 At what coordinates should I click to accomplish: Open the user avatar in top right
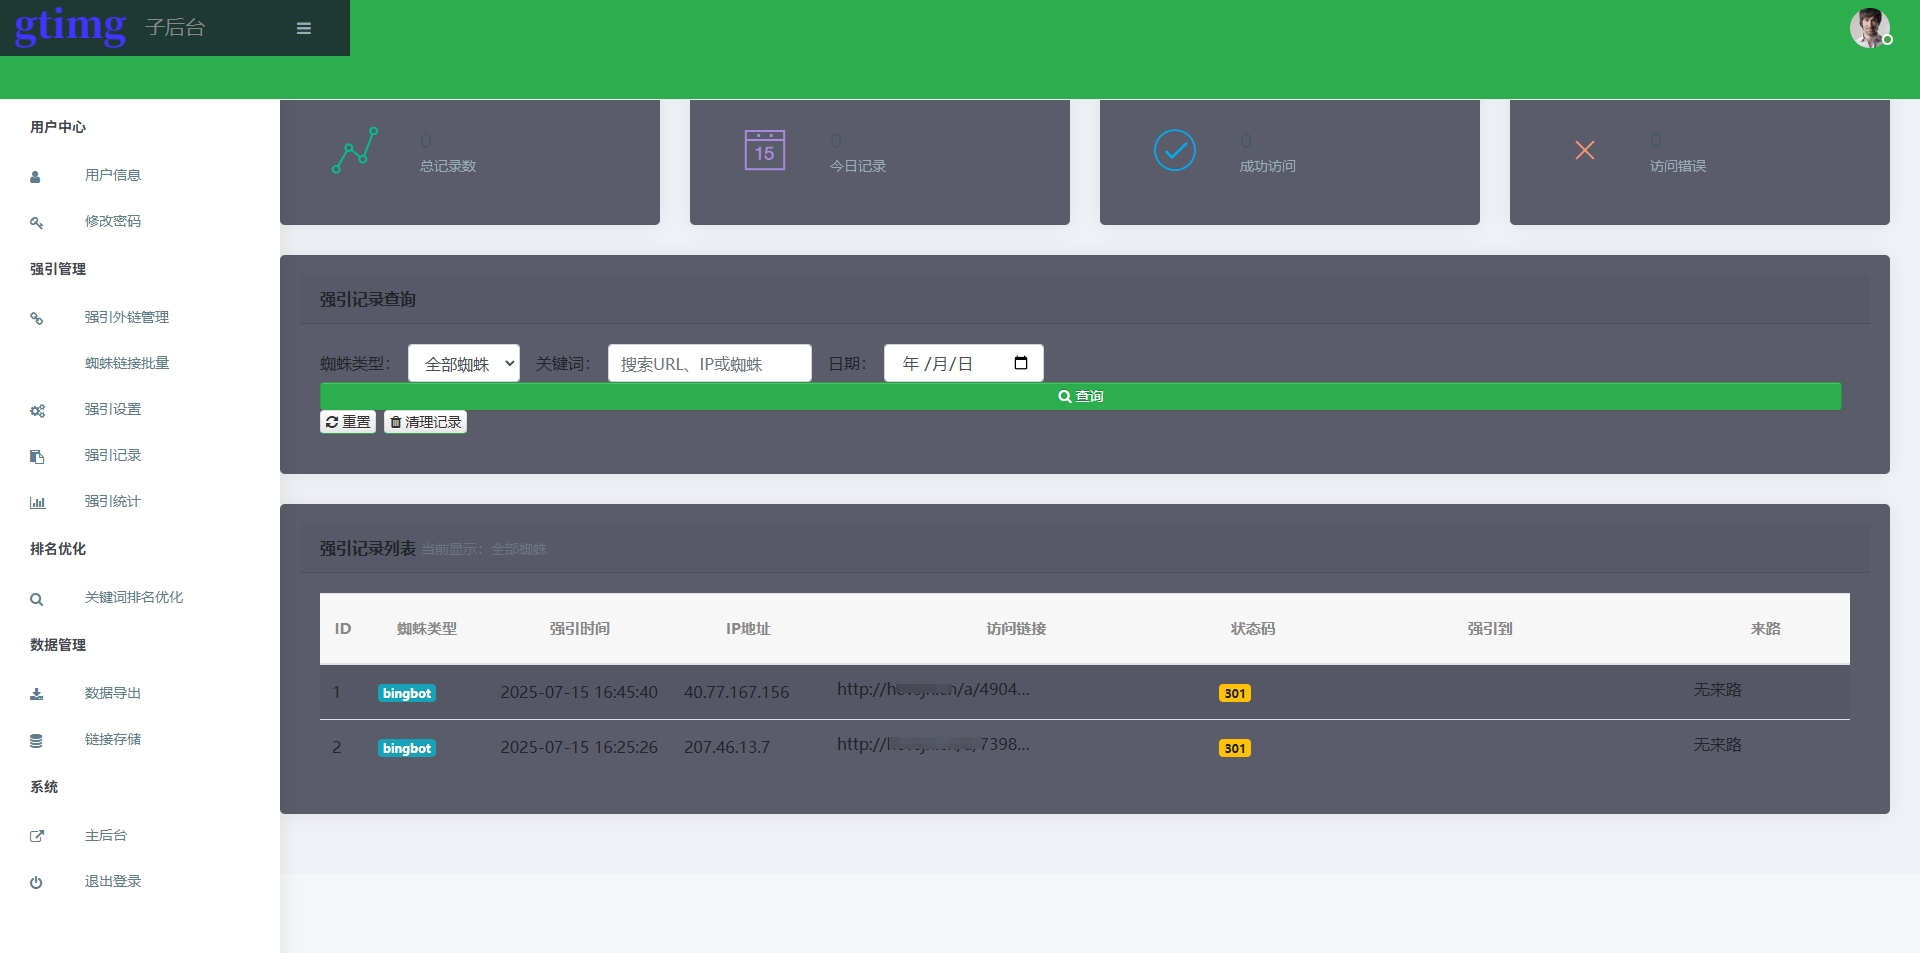coord(1869,28)
